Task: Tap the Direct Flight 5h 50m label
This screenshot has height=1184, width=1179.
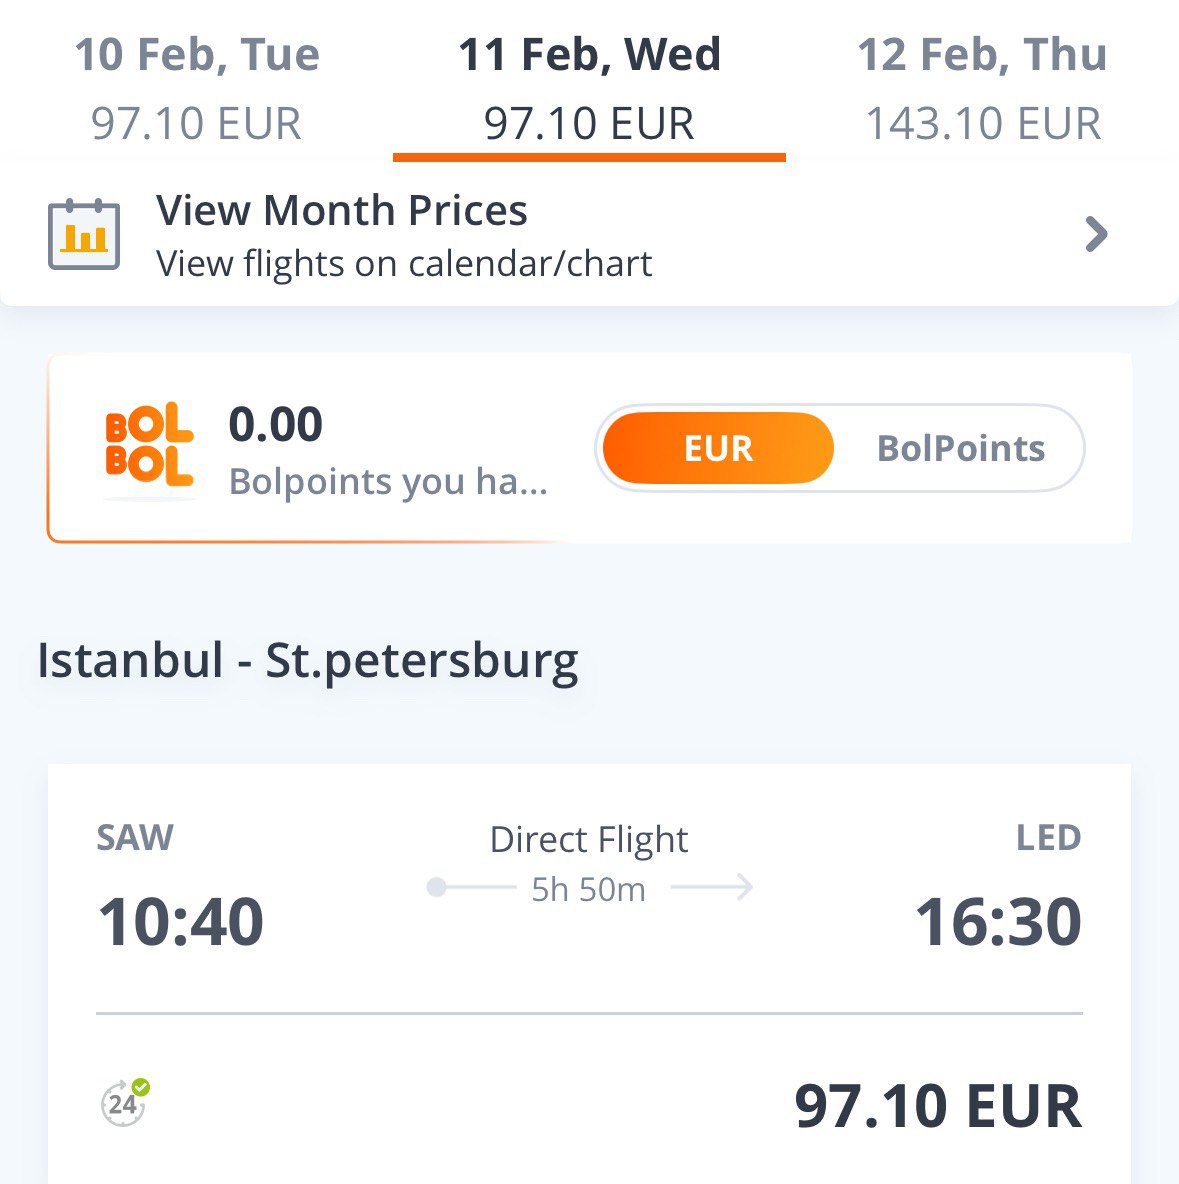Action: (589, 865)
